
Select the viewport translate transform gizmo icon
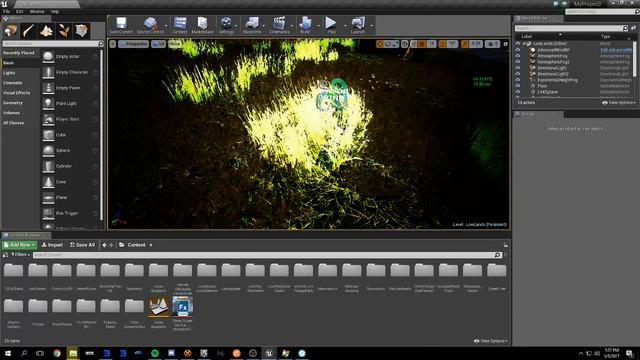point(380,44)
